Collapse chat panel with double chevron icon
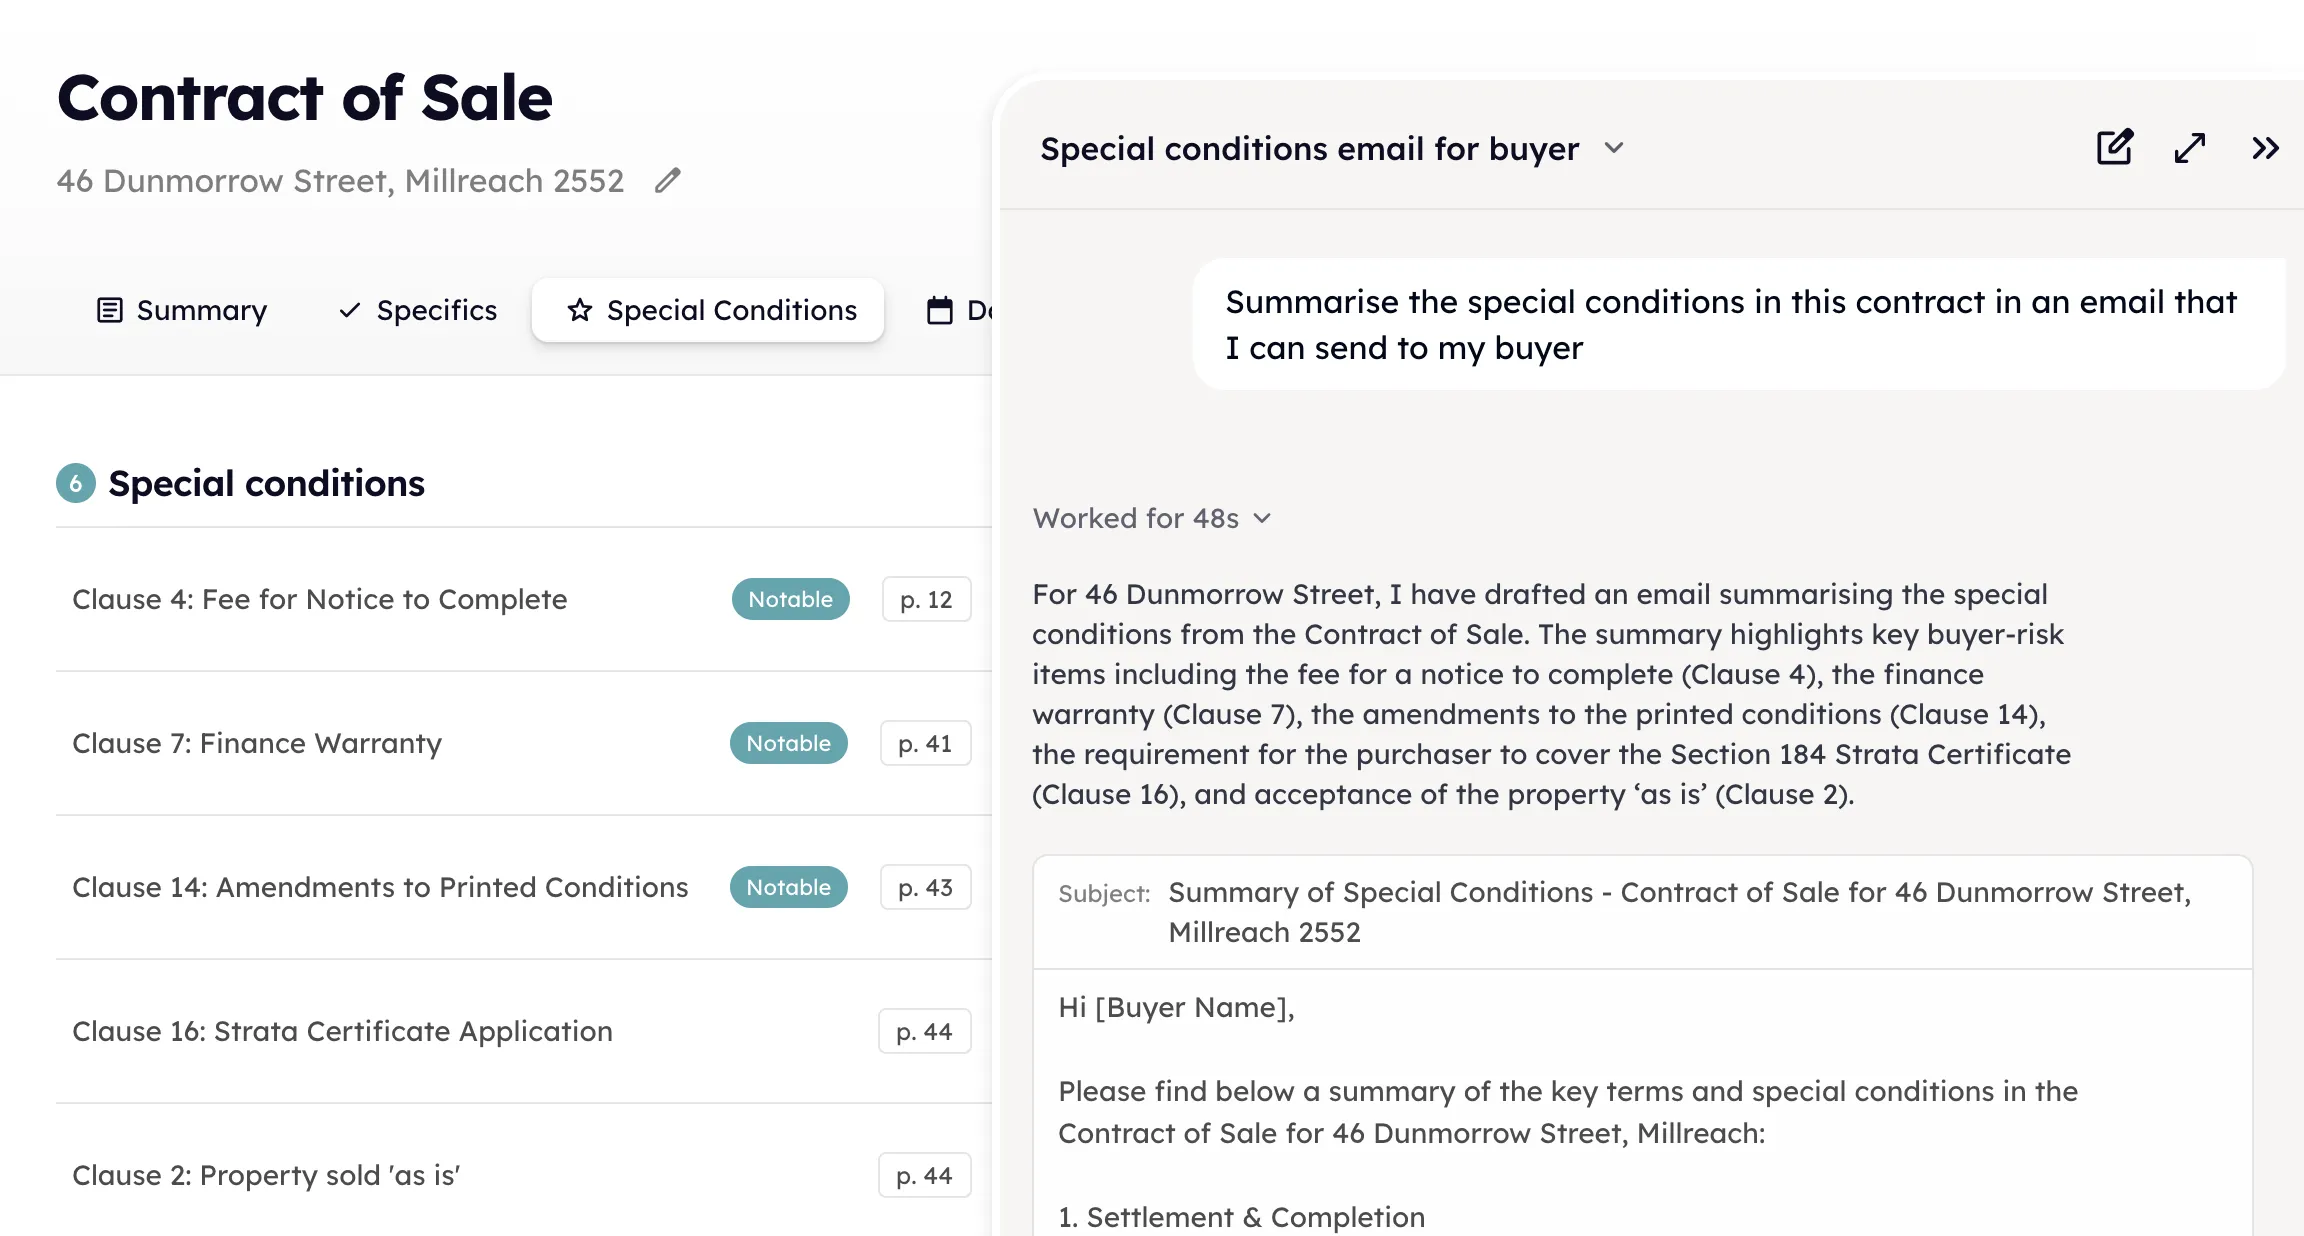The width and height of the screenshot is (2304, 1236). 2265,148
